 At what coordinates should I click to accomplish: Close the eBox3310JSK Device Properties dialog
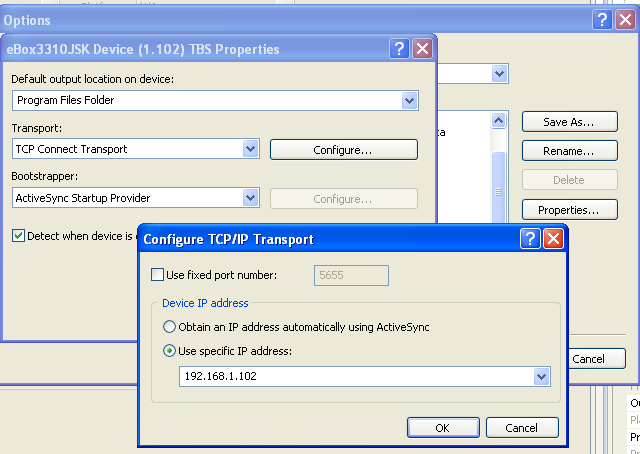click(422, 49)
